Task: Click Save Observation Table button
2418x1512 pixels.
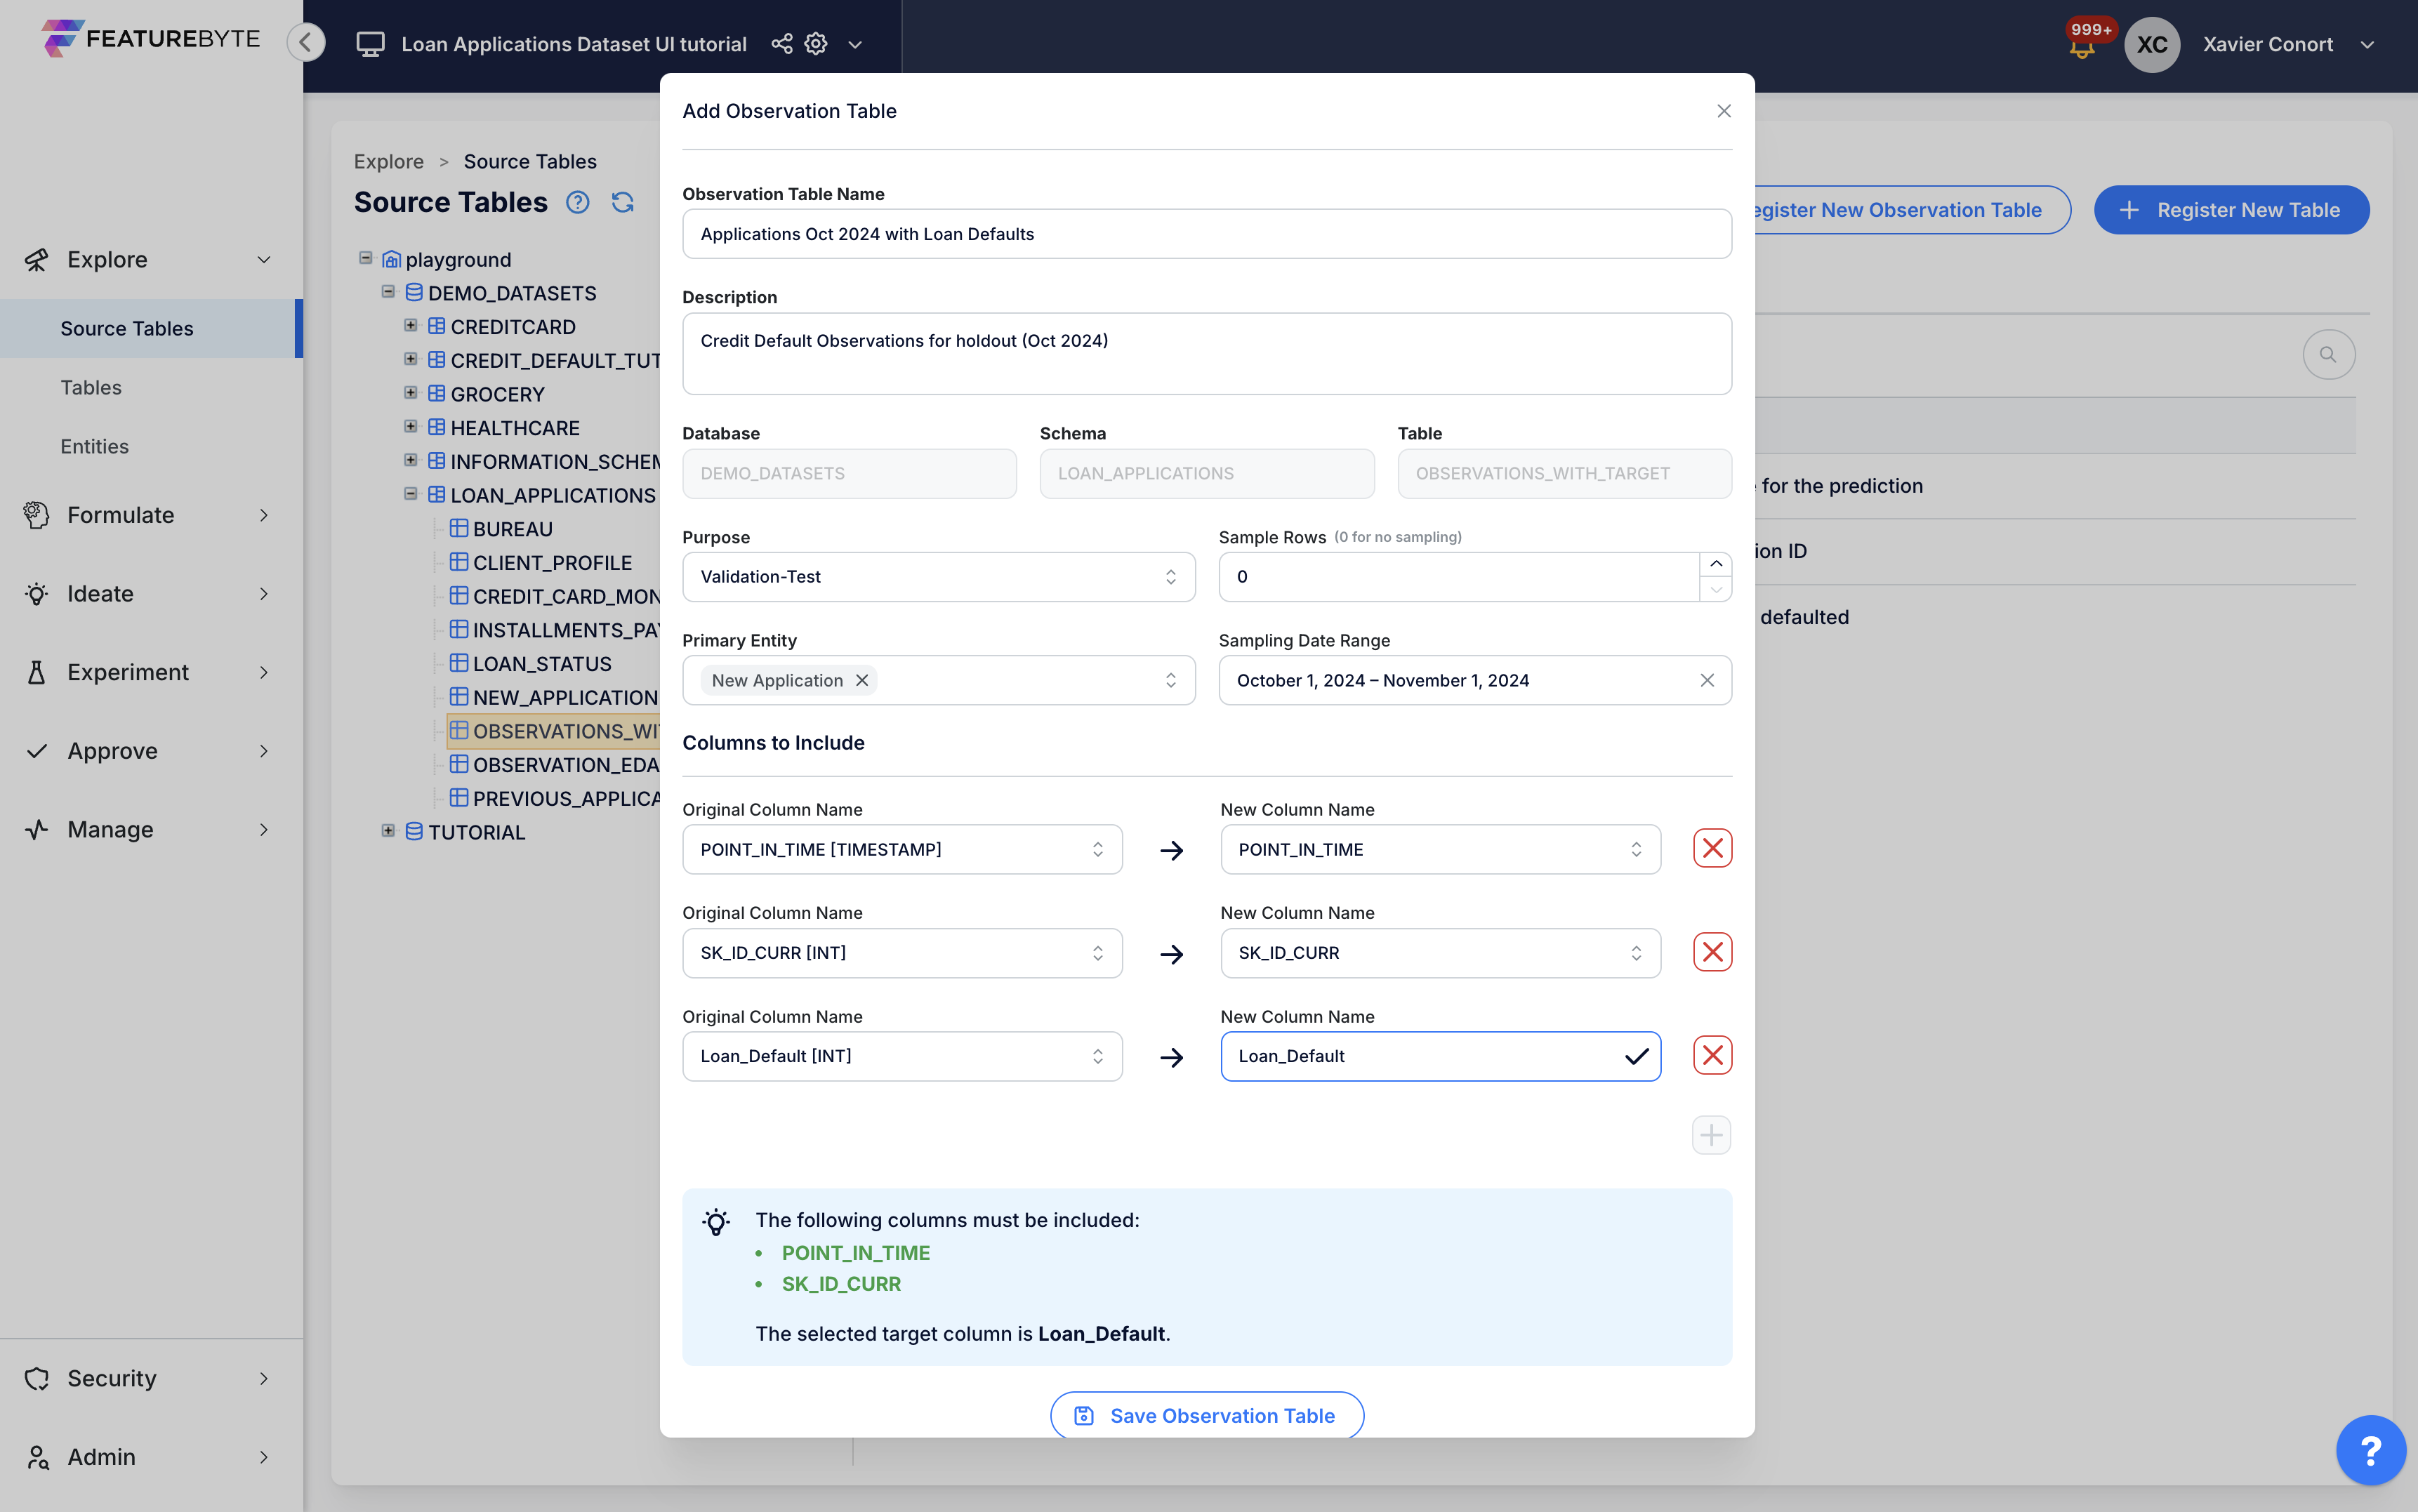Action: tap(1206, 1415)
